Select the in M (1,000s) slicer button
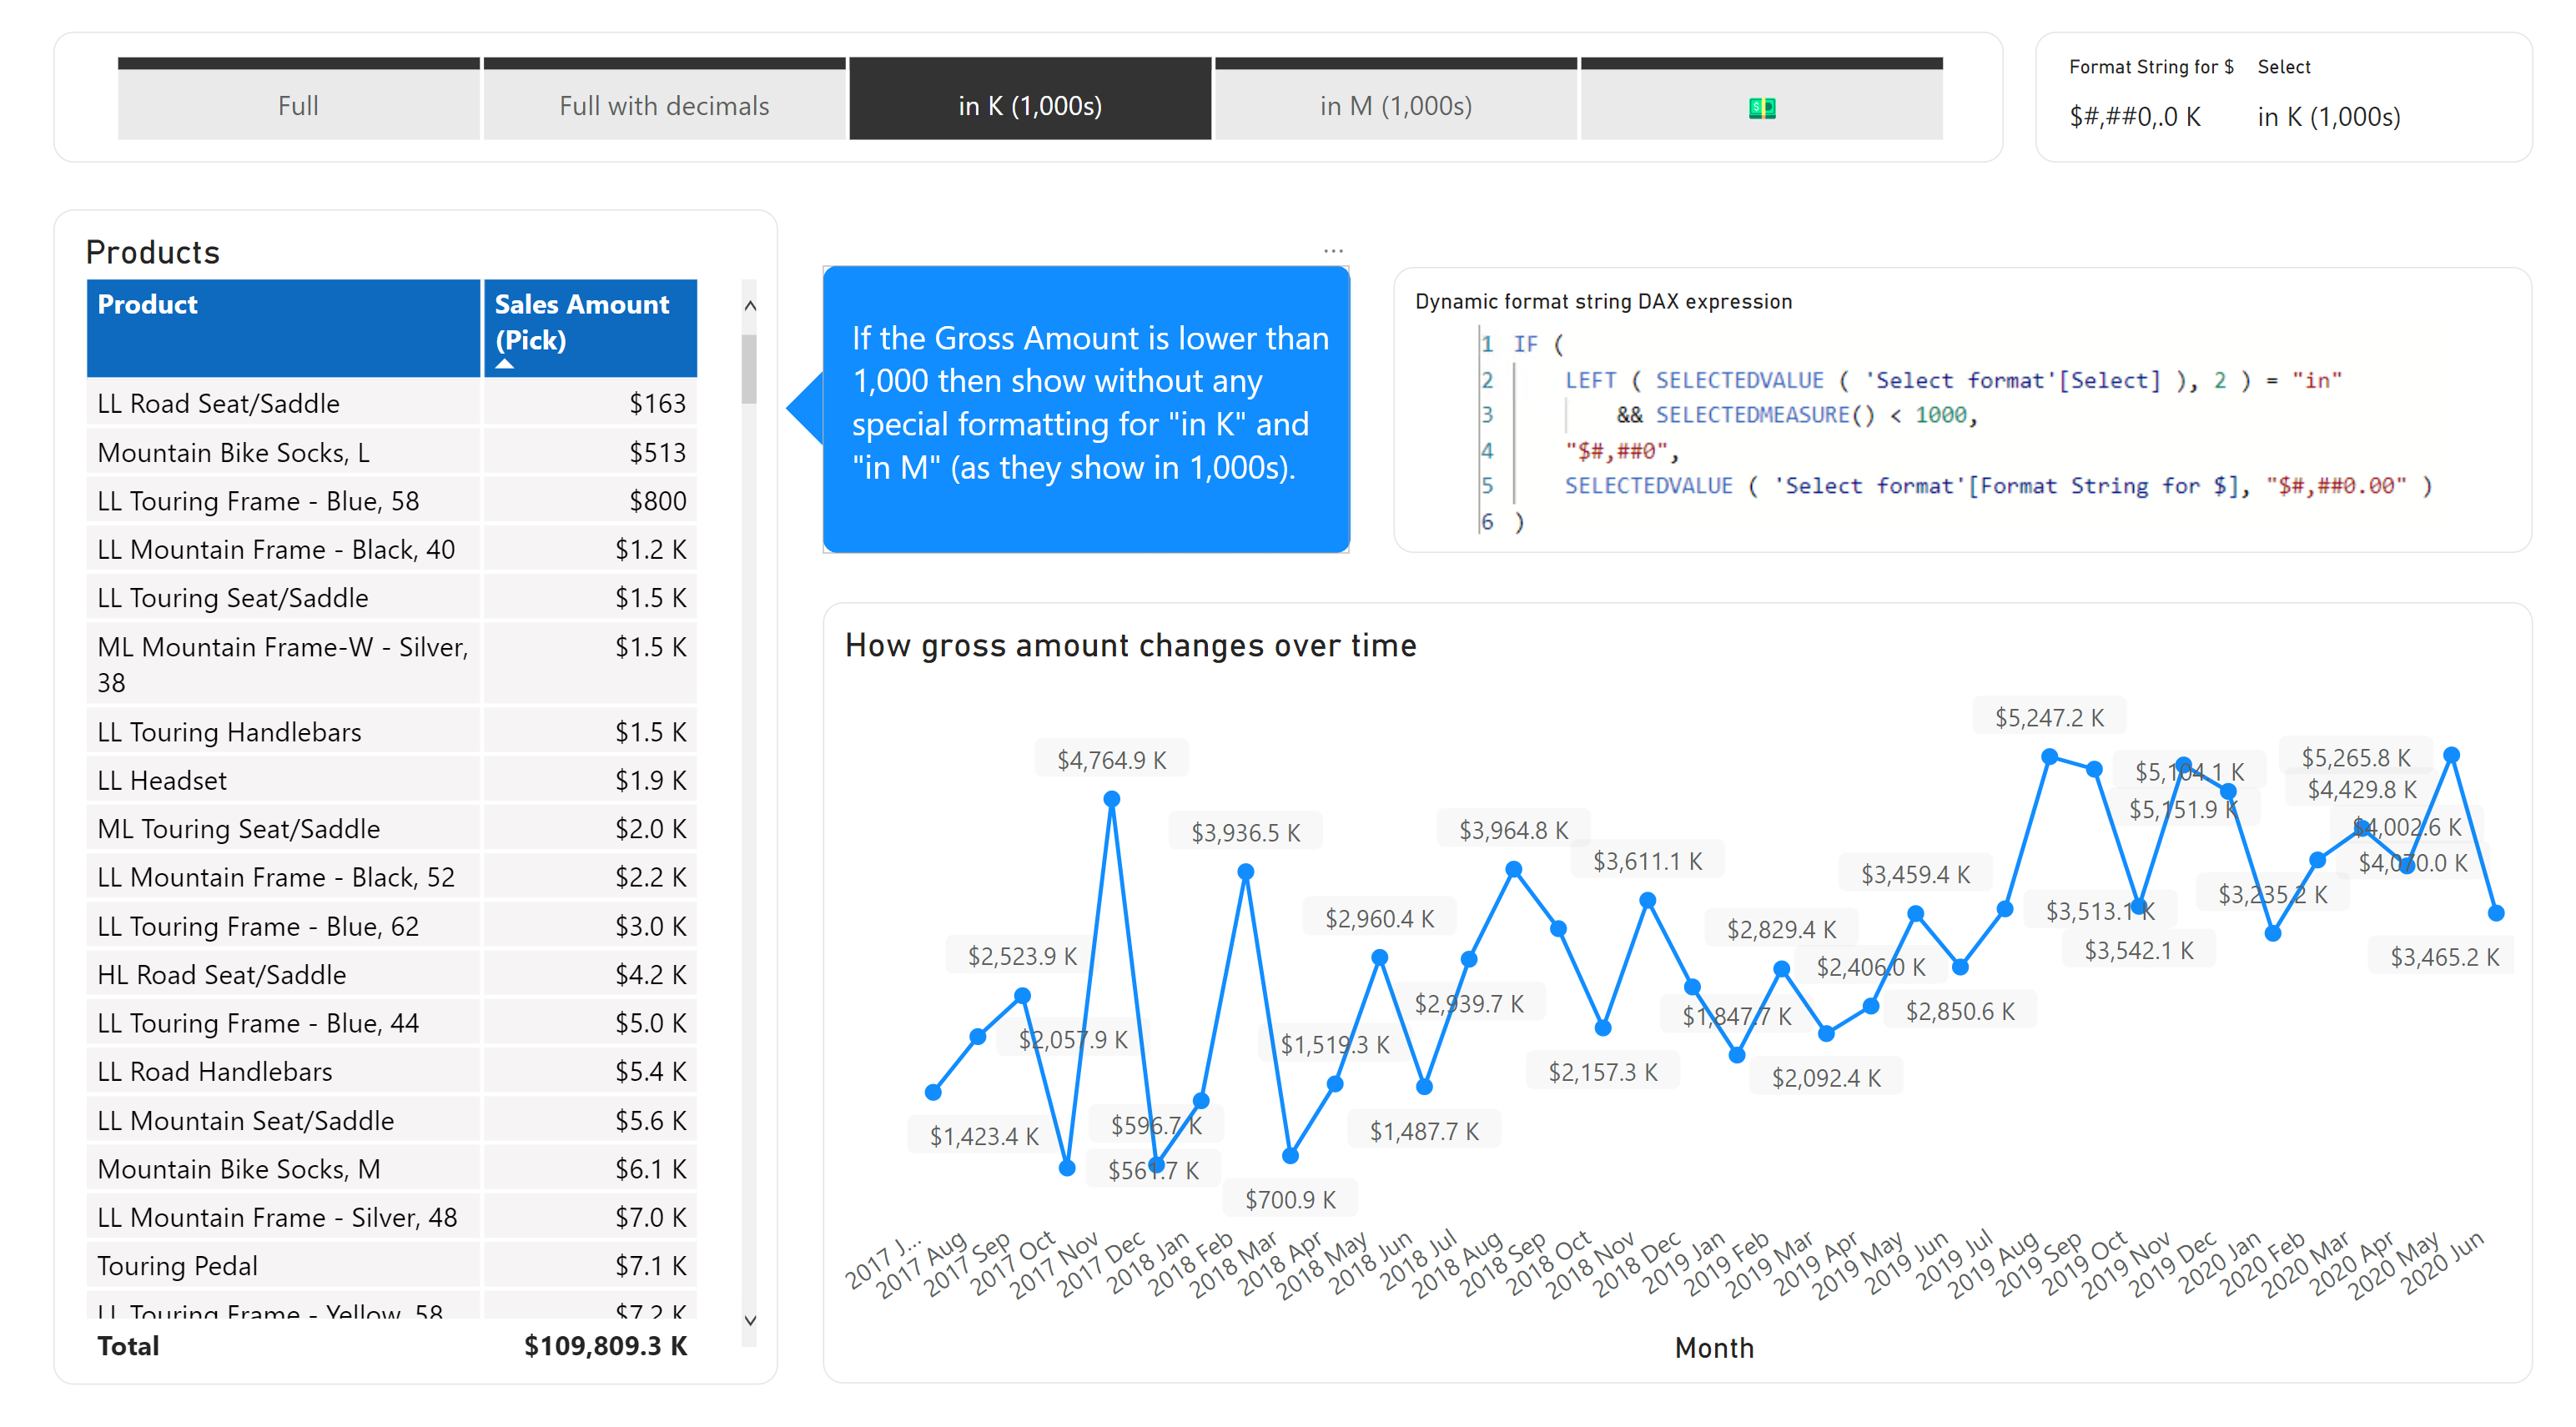The height and width of the screenshot is (1427, 2576). tap(1396, 99)
